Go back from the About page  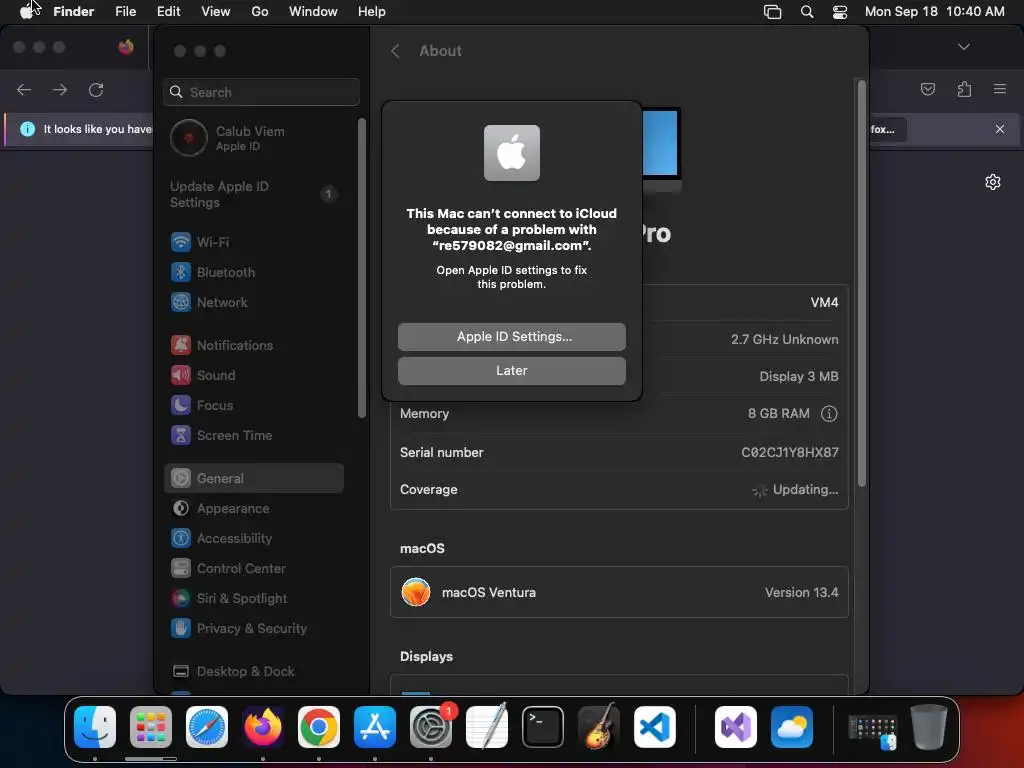[395, 51]
